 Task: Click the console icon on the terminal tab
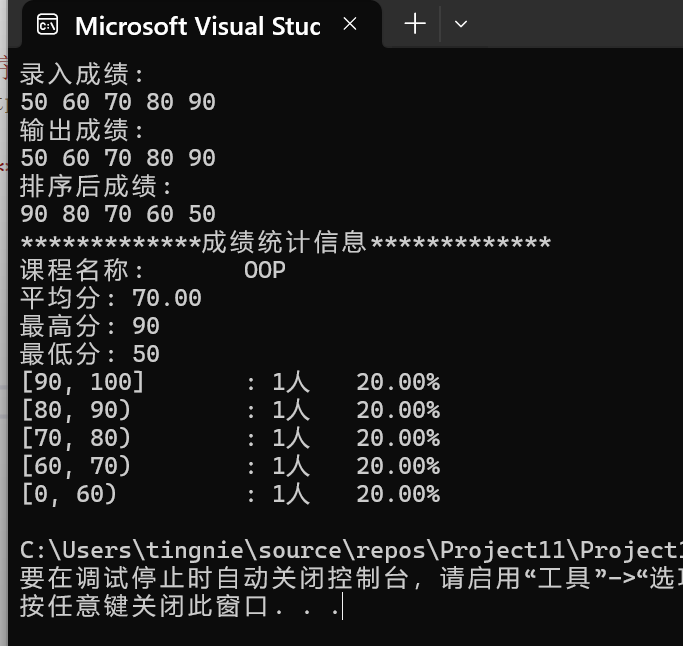47,24
